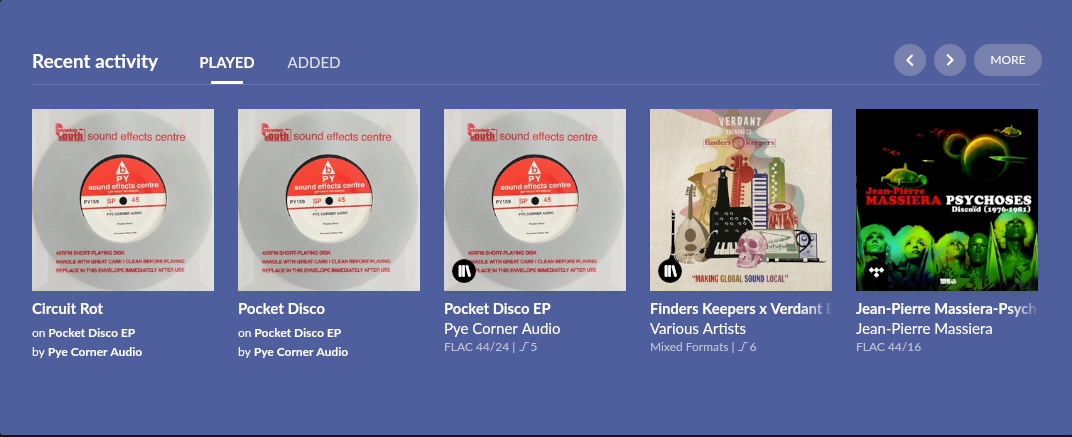Switch to the ADDED tab
The height and width of the screenshot is (437, 1072).
coord(314,63)
